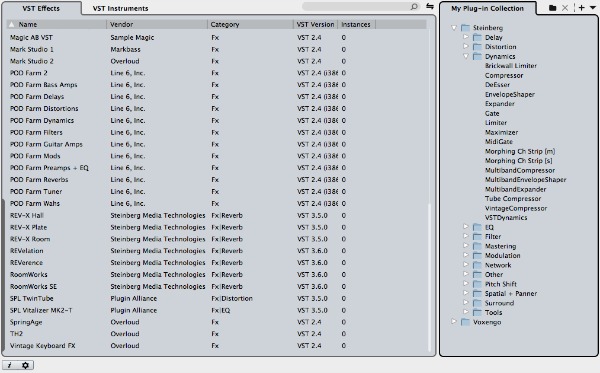Select POD Farm 2 row

(x=216, y=73)
